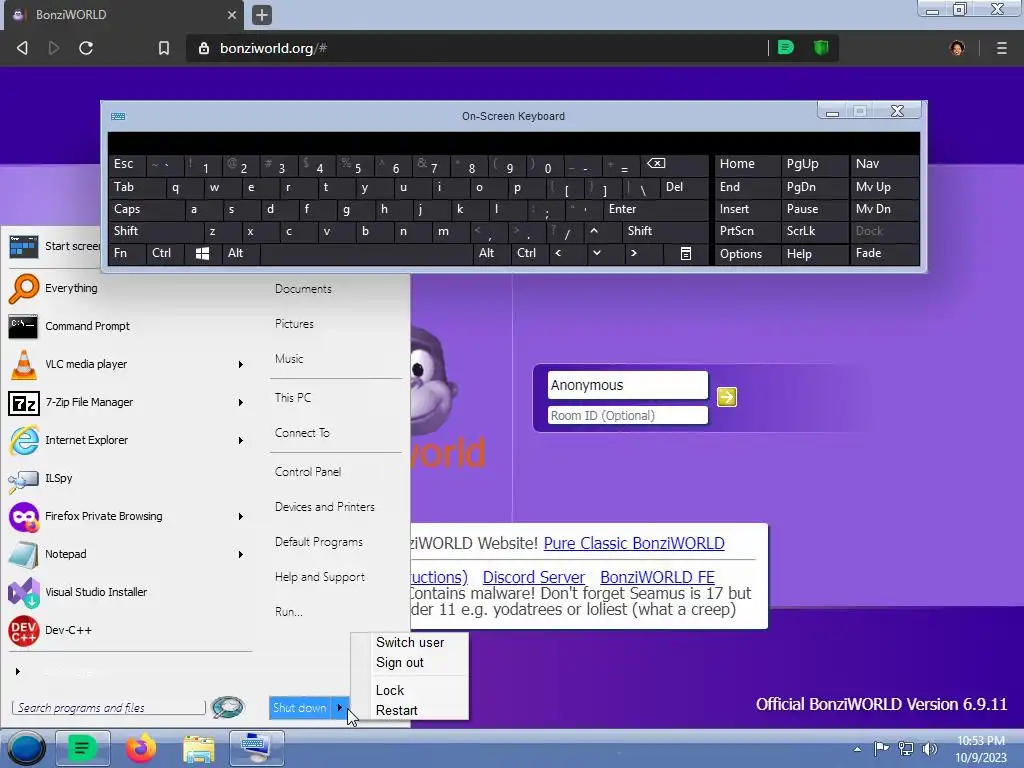Launch Dev-C++ from Start menu

(x=68, y=630)
